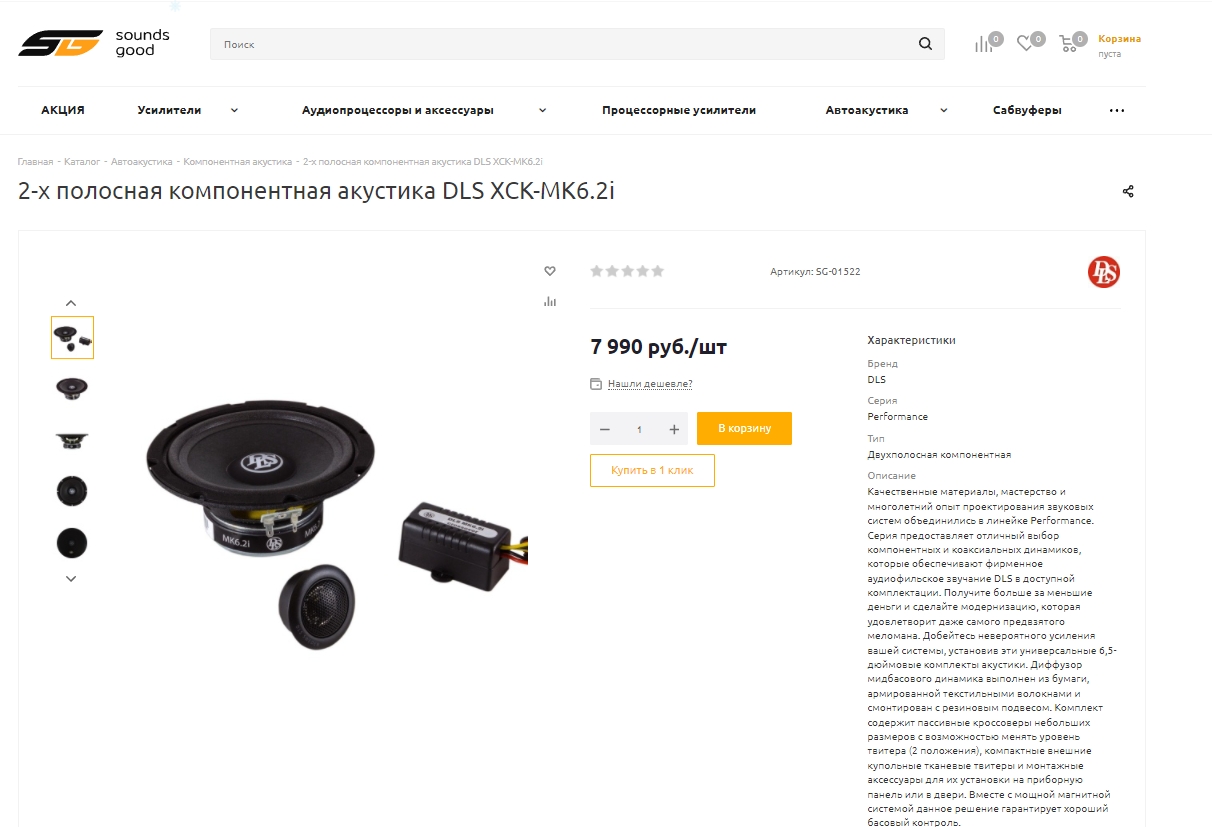Click the share icon beside product title
1212x827 pixels.
click(x=1128, y=191)
